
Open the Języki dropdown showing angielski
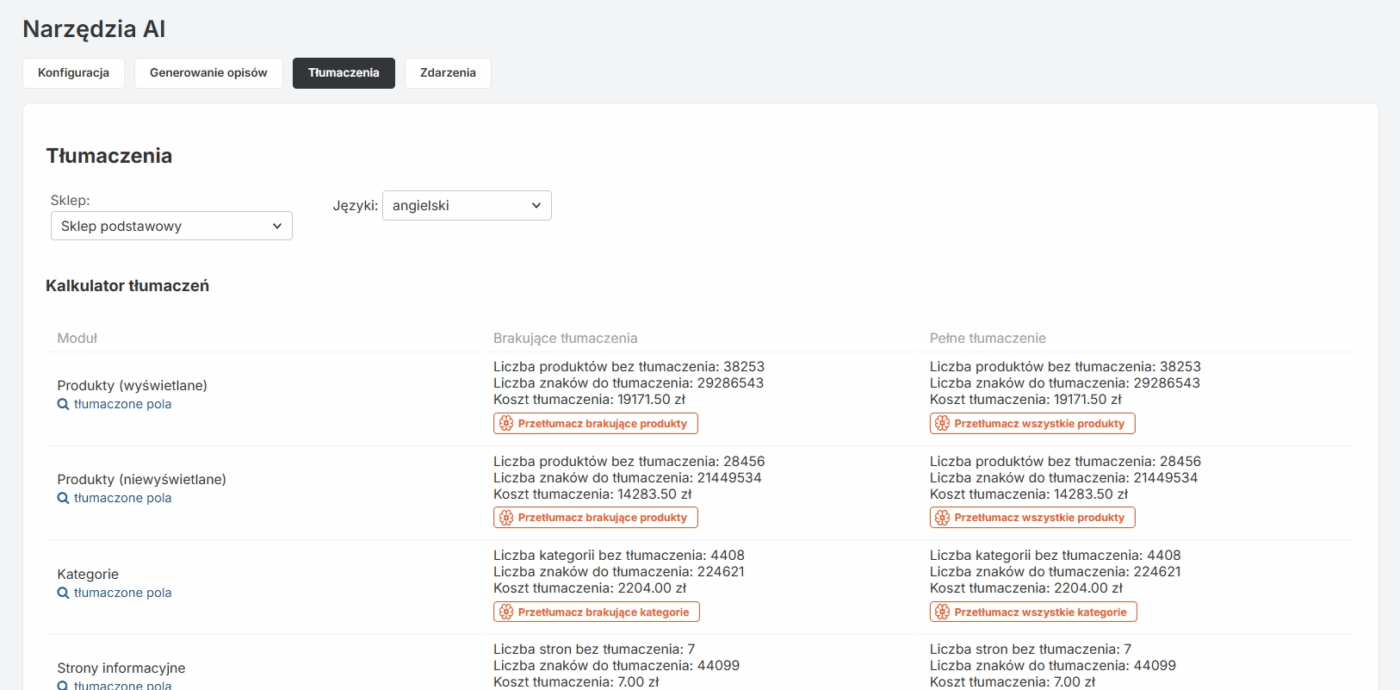[466, 205]
